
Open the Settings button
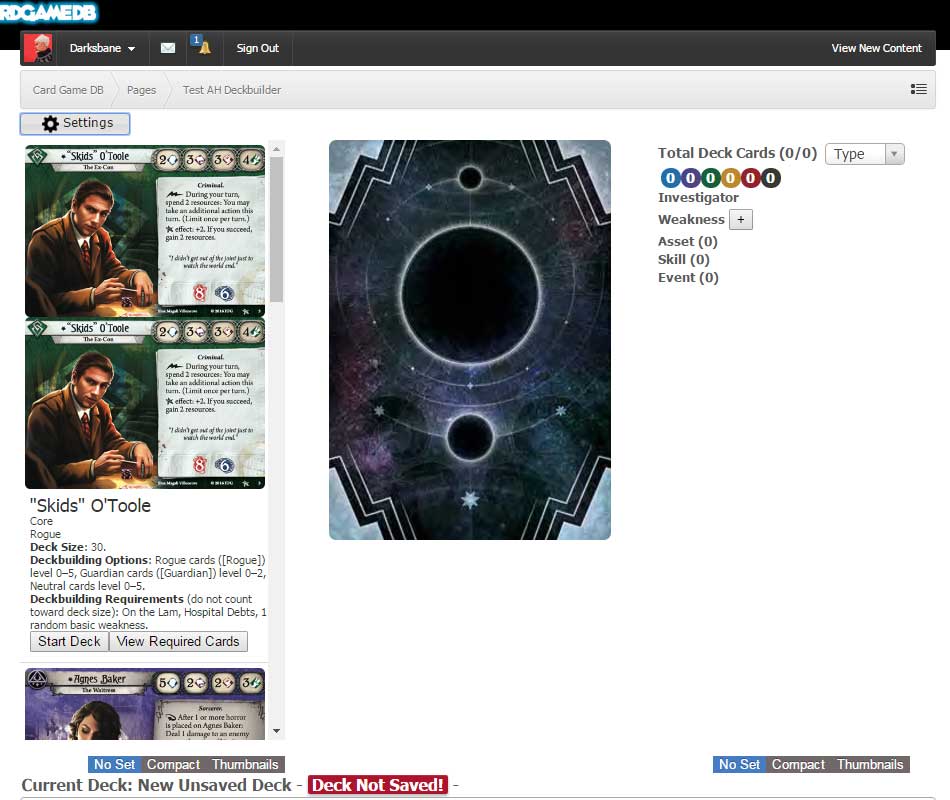point(75,123)
